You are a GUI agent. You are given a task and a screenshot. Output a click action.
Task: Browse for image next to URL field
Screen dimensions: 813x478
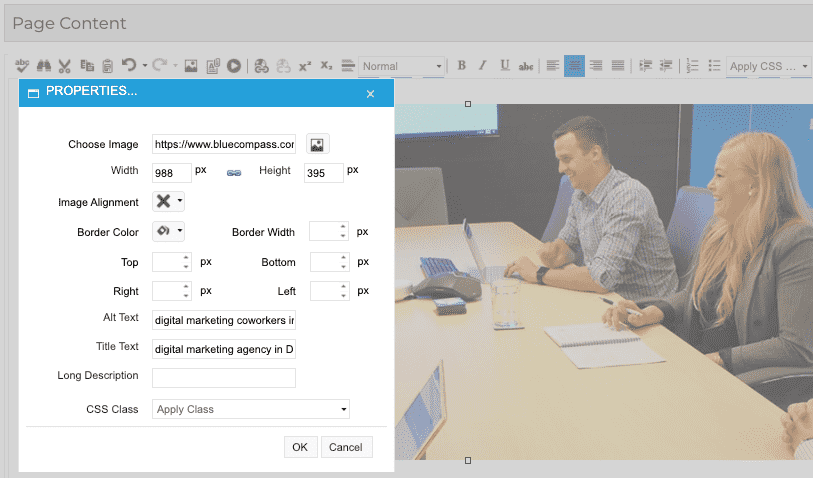(317, 144)
